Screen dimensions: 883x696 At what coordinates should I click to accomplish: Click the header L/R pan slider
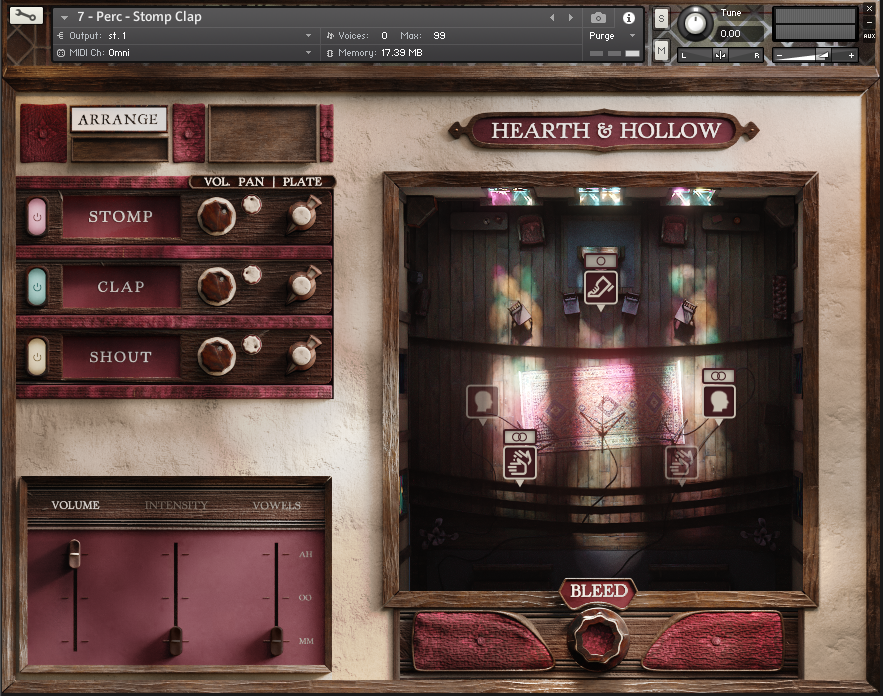(720, 55)
